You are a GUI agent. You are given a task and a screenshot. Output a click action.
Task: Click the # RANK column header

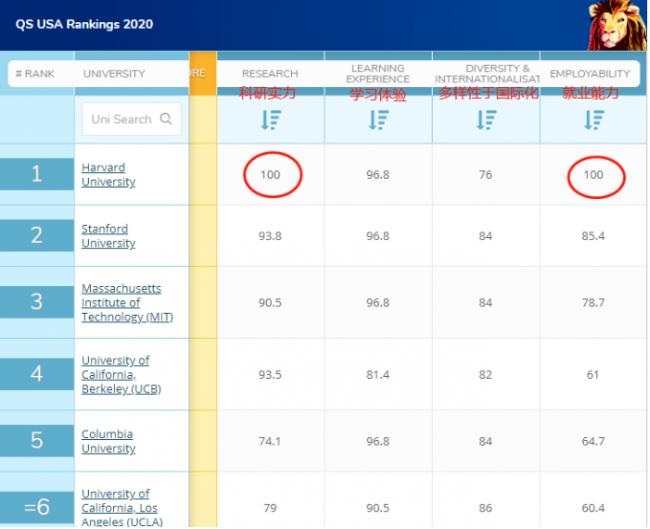tap(35, 74)
